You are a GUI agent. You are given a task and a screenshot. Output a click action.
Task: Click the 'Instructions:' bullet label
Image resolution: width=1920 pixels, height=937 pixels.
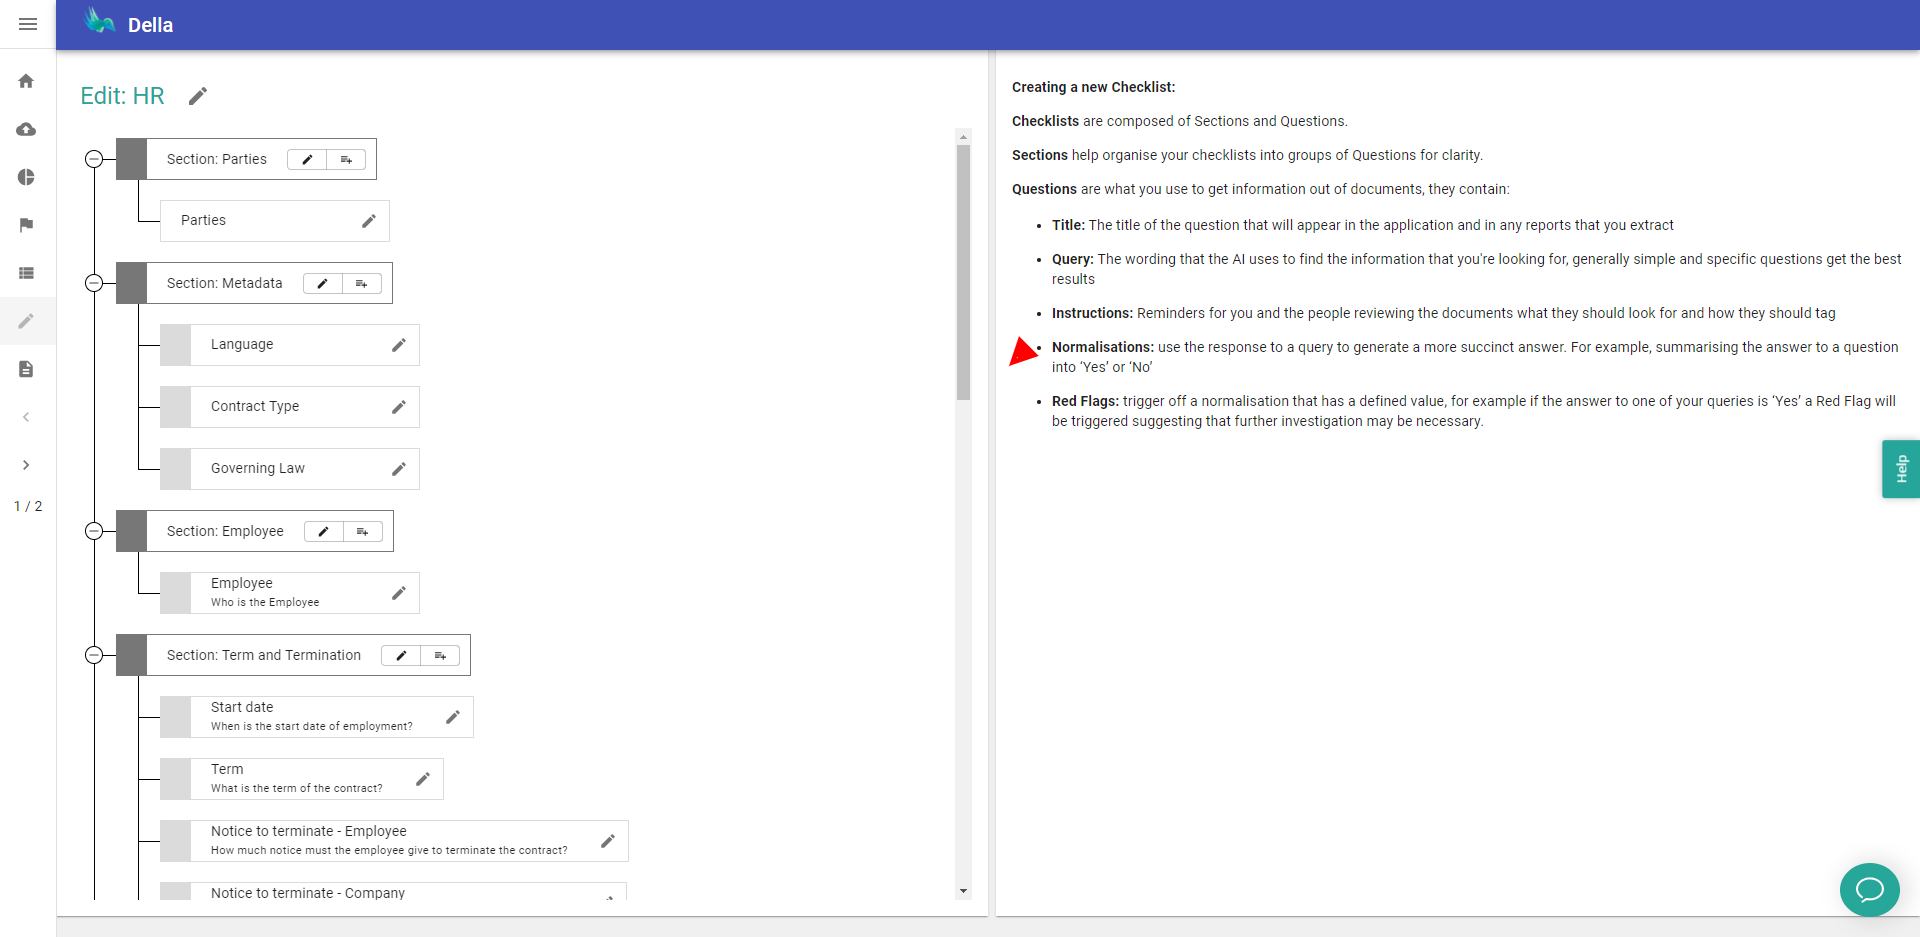(x=1092, y=313)
